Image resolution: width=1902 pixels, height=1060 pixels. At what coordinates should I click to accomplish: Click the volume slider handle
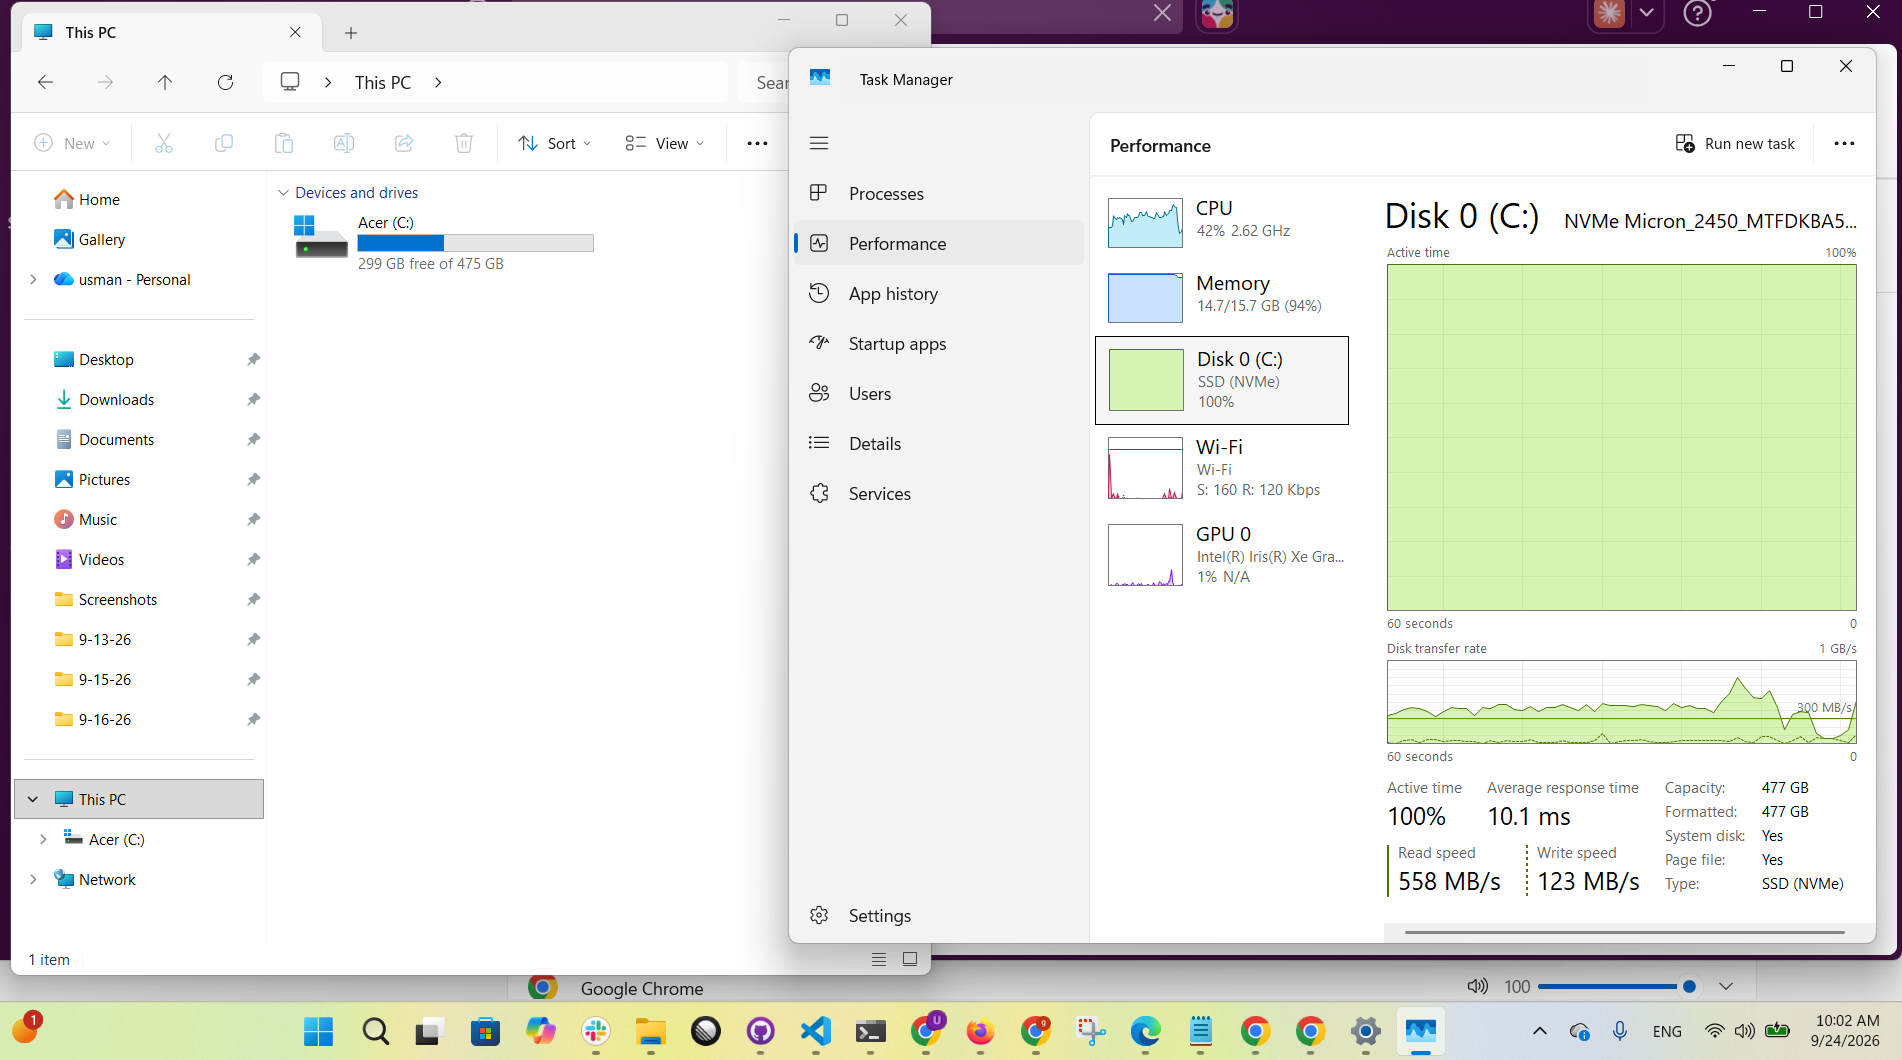tap(1689, 987)
